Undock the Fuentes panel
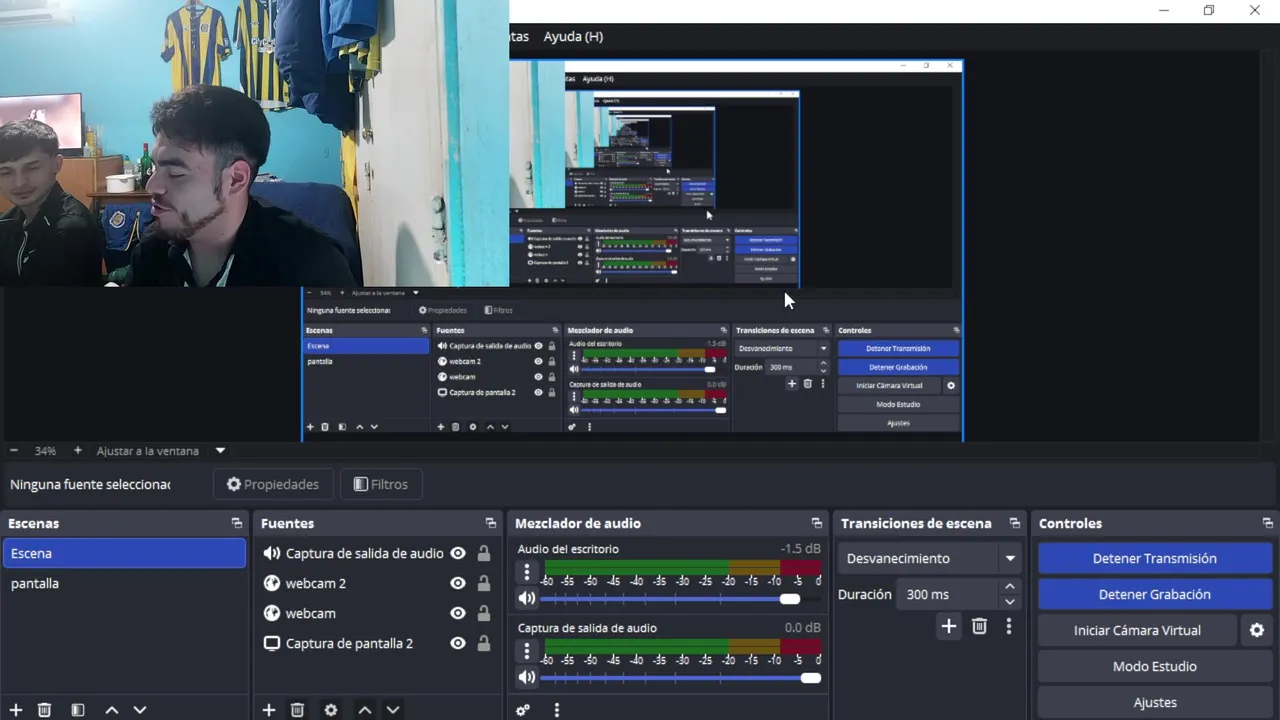The width and height of the screenshot is (1280, 720). tap(491, 523)
